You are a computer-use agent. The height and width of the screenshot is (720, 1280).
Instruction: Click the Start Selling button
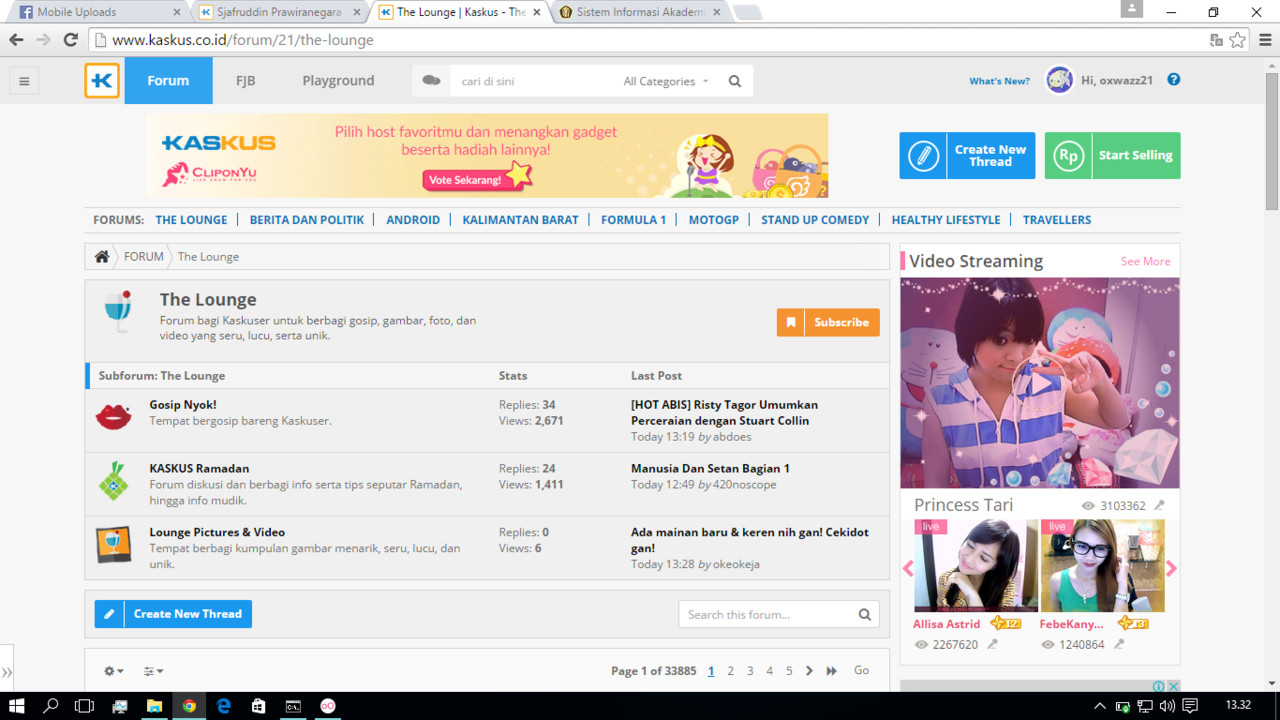1112,156
